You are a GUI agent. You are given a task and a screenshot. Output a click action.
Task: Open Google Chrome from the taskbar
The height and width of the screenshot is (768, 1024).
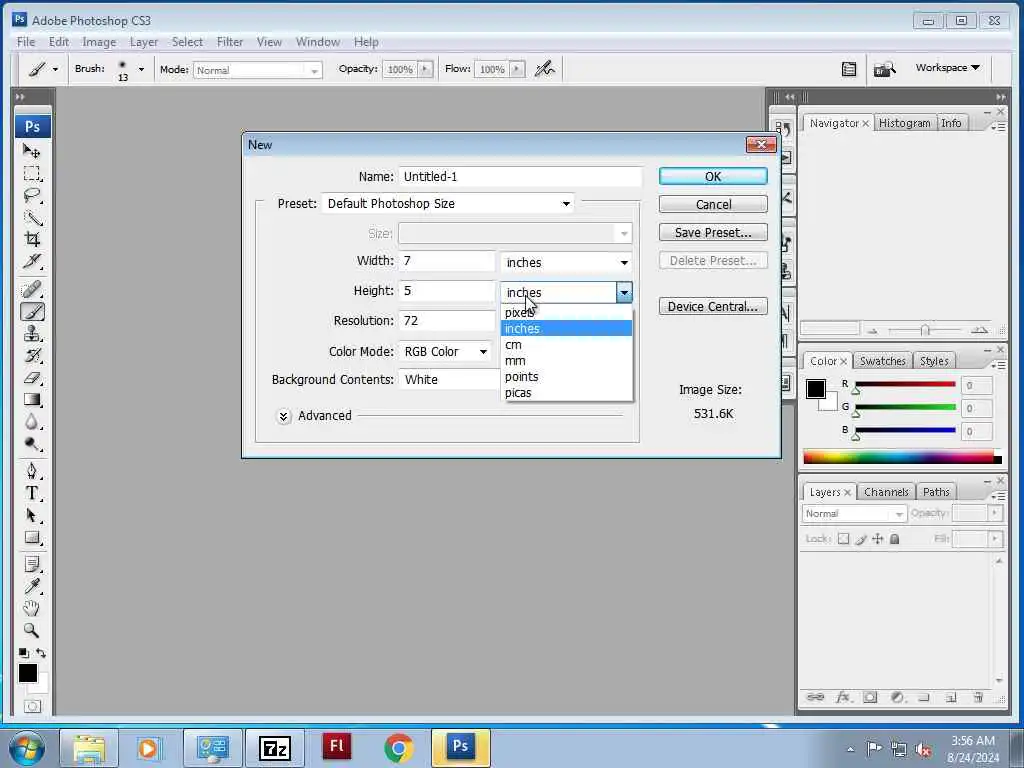coord(398,748)
